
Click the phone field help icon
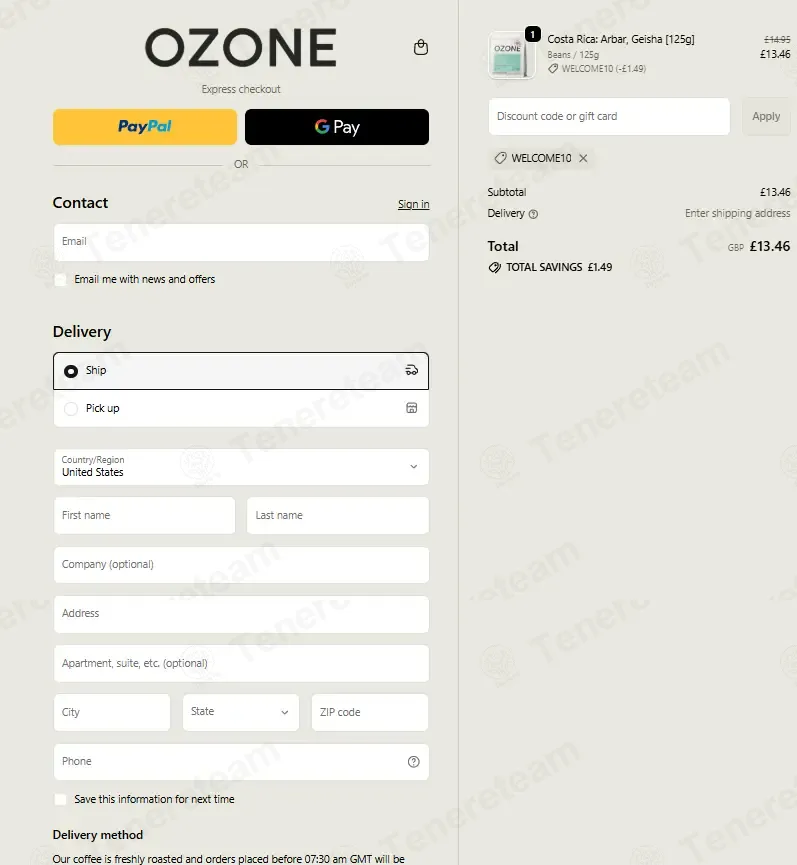pos(414,762)
